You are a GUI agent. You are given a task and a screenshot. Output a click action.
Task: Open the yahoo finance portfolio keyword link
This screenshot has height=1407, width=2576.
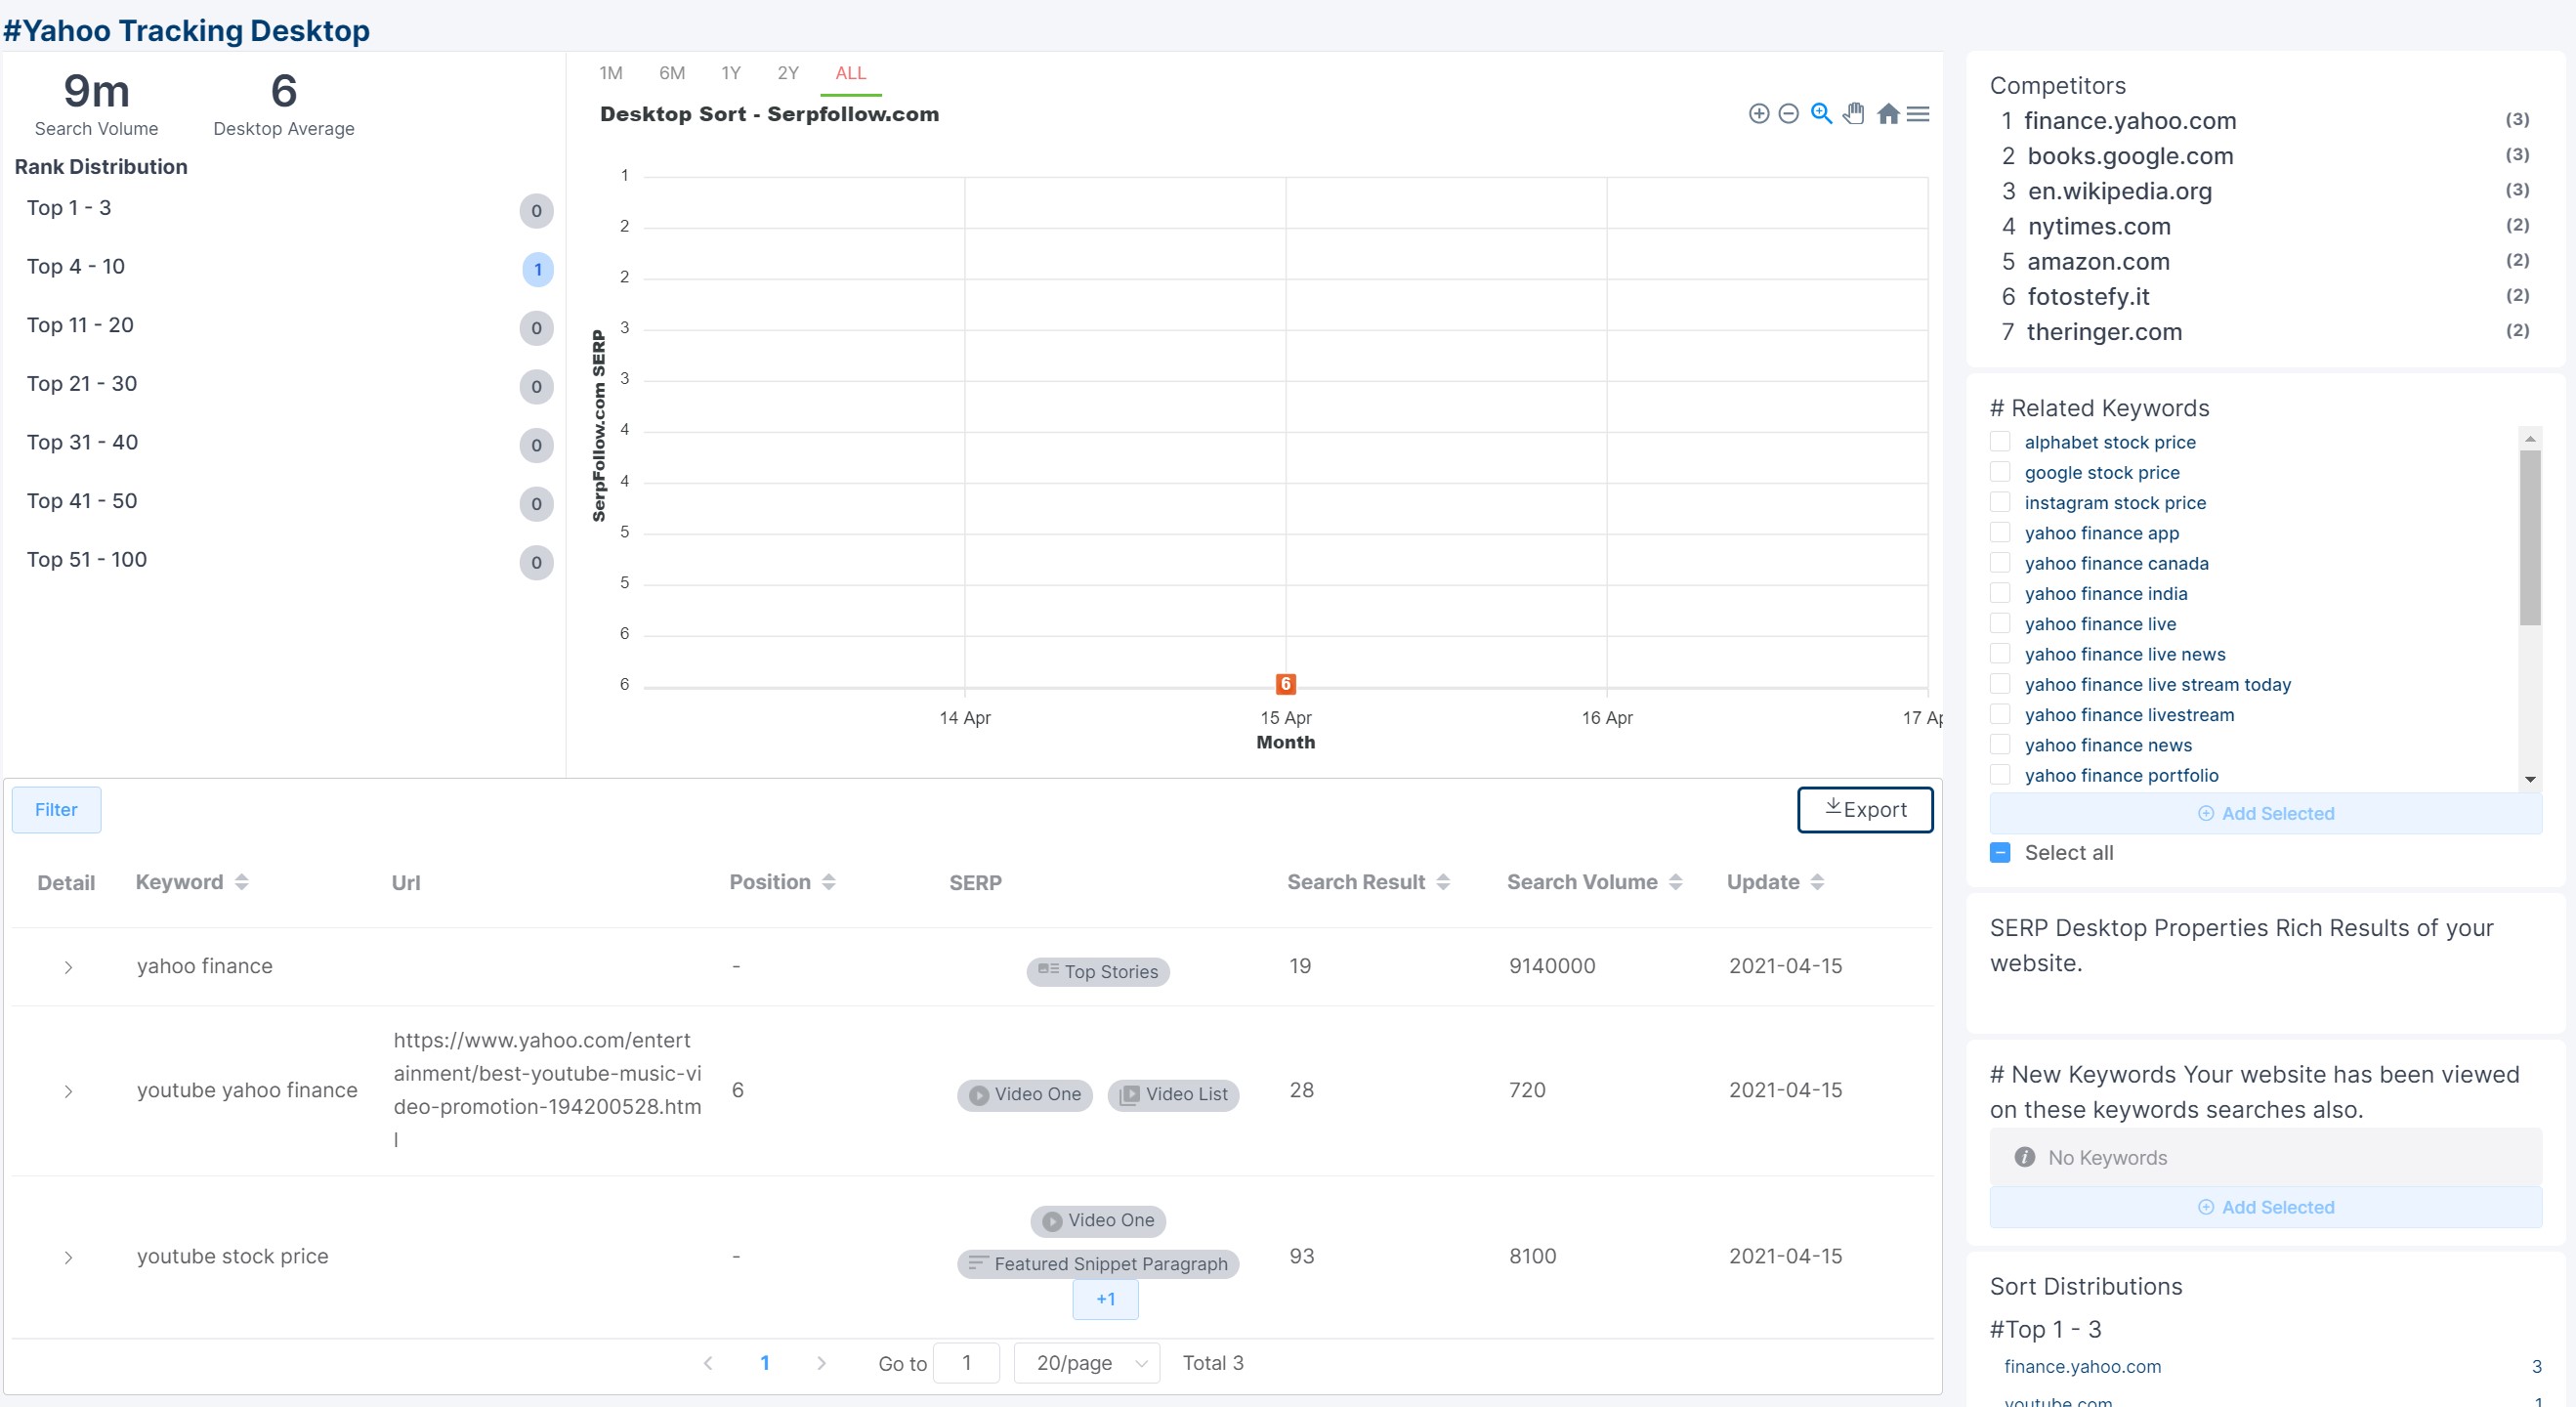click(2121, 775)
